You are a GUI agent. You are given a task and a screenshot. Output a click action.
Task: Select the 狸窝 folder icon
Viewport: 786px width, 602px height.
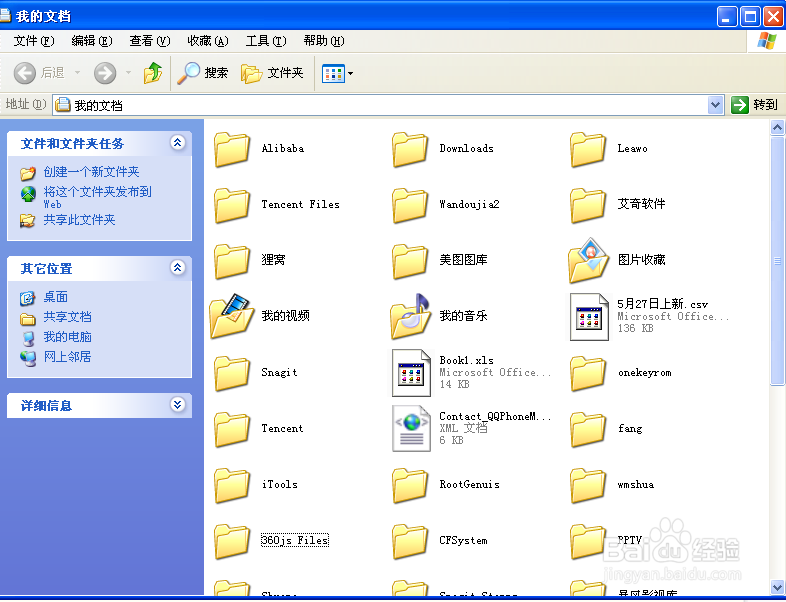(x=232, y=261)
